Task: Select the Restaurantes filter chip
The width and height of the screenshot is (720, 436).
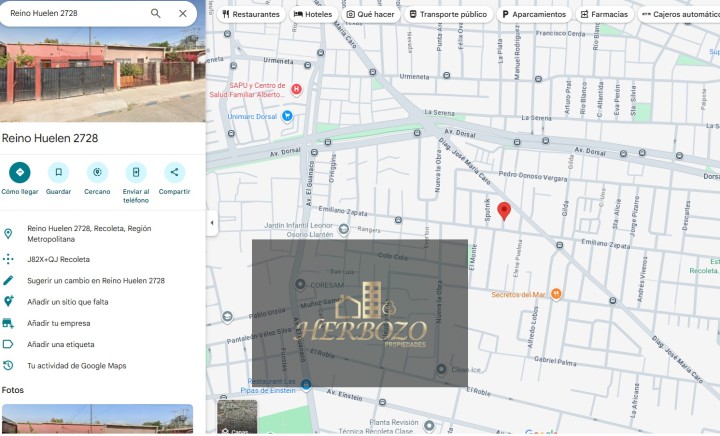Action: pos(251,15)
